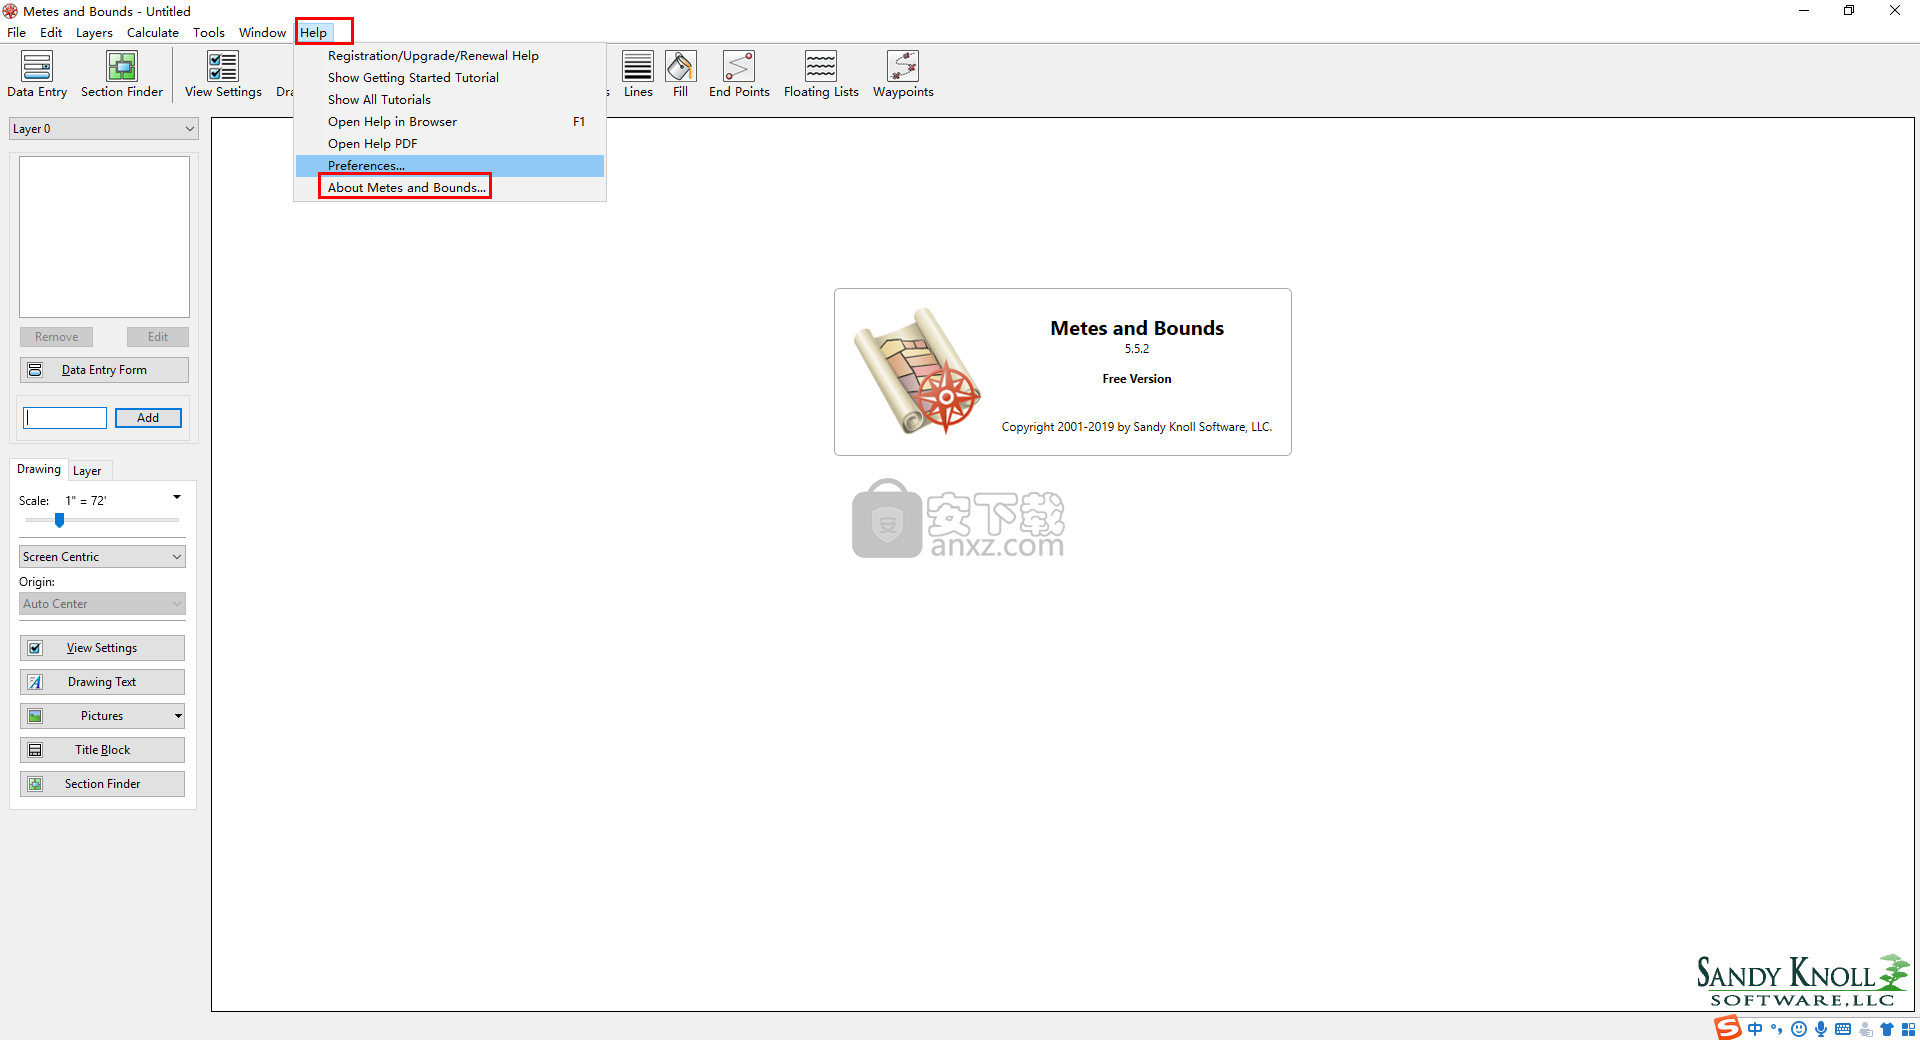Open the IME toolbox grid icon

point(1908,1029)
